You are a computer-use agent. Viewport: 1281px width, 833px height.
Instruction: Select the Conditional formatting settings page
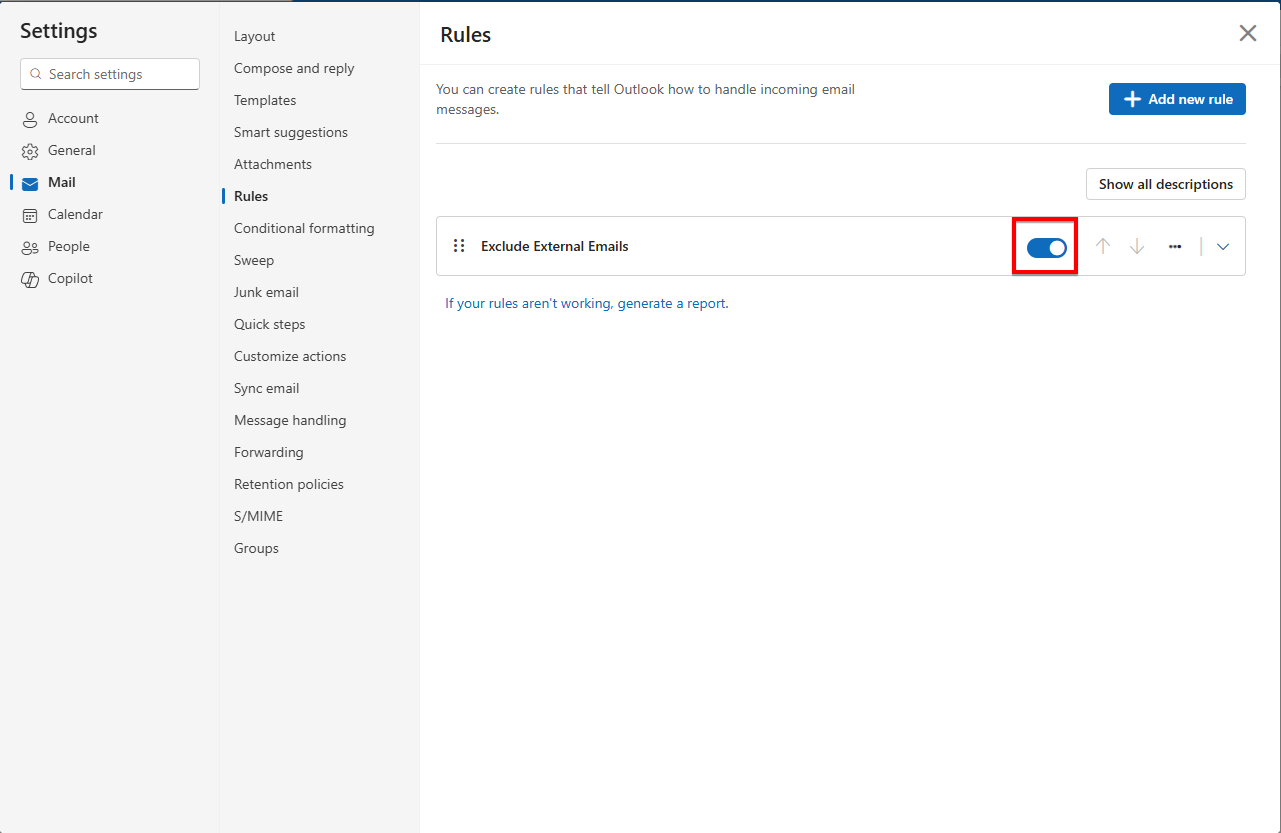(303, 228)
